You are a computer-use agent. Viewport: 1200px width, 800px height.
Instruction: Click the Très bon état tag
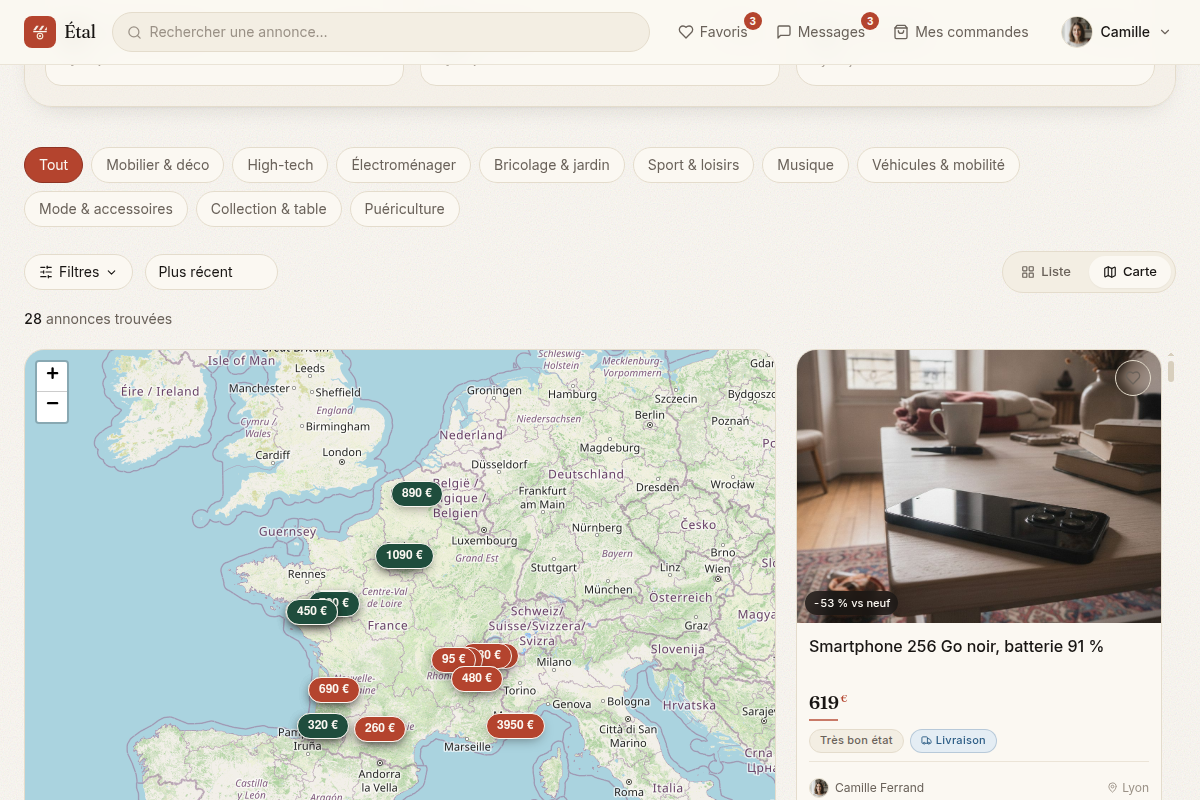click(x=856, y=741)
